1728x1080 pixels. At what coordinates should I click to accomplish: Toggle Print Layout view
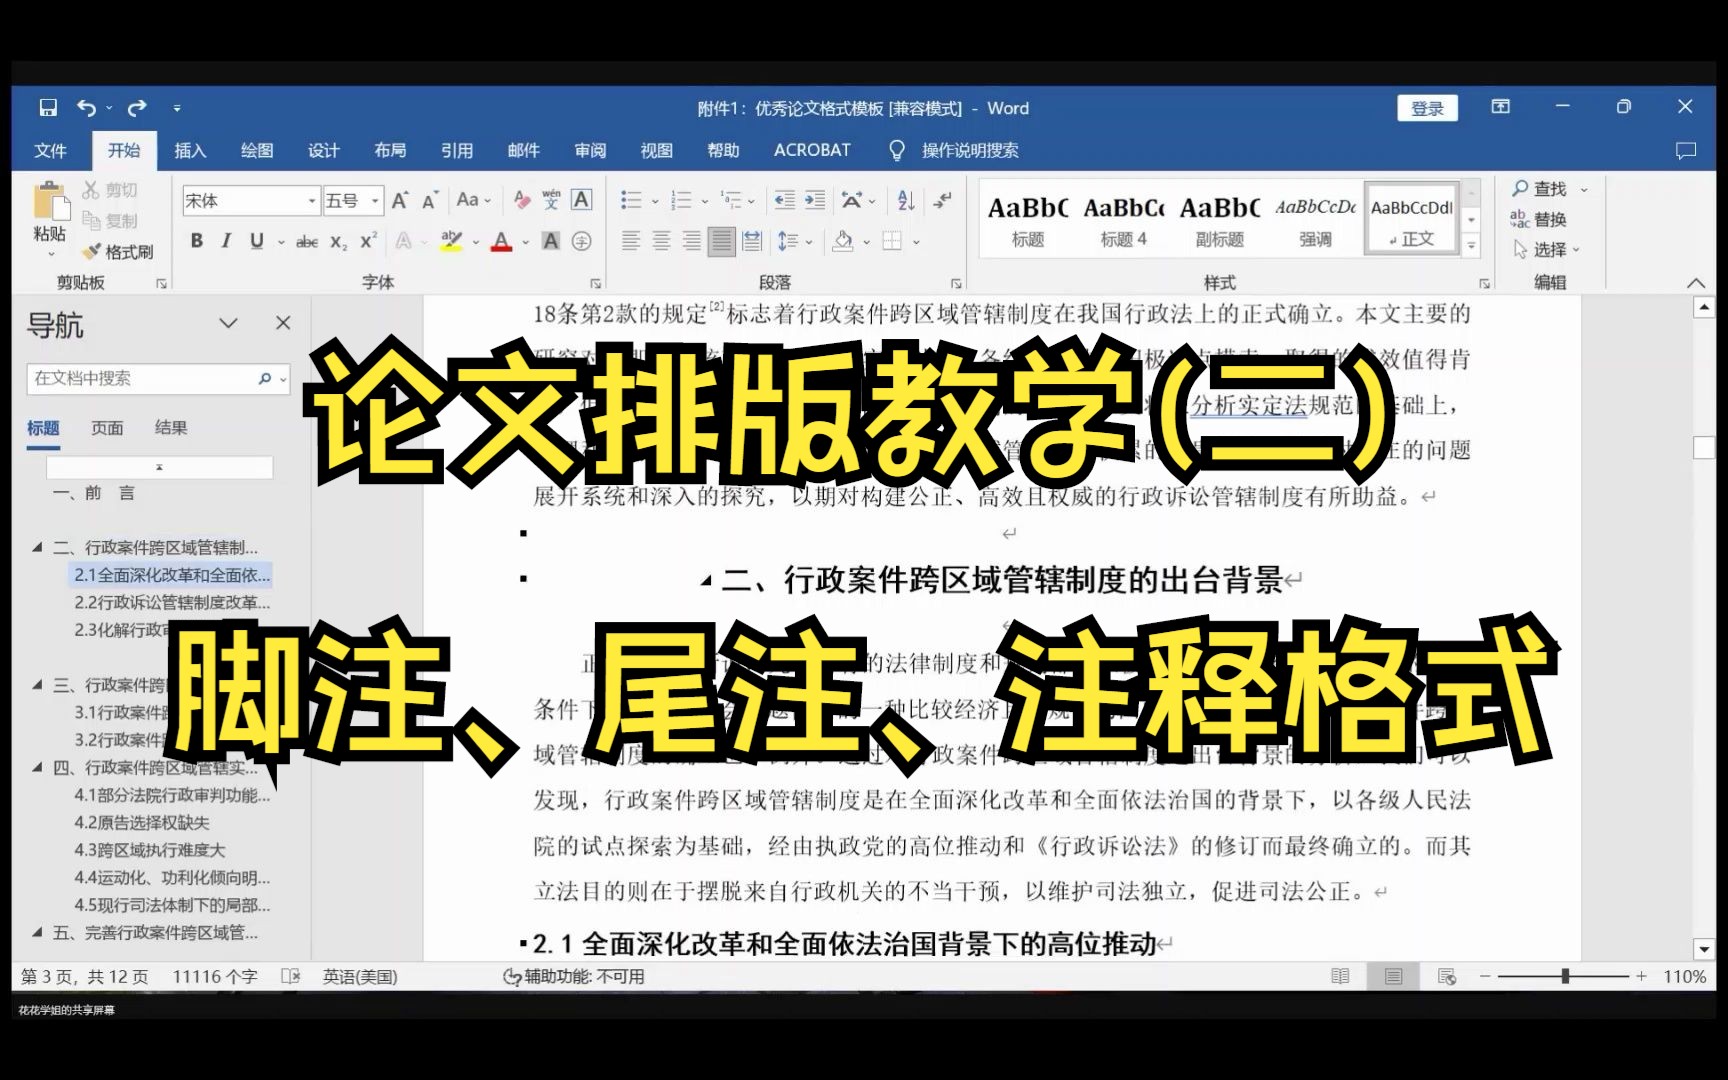tap(1393, 976)
